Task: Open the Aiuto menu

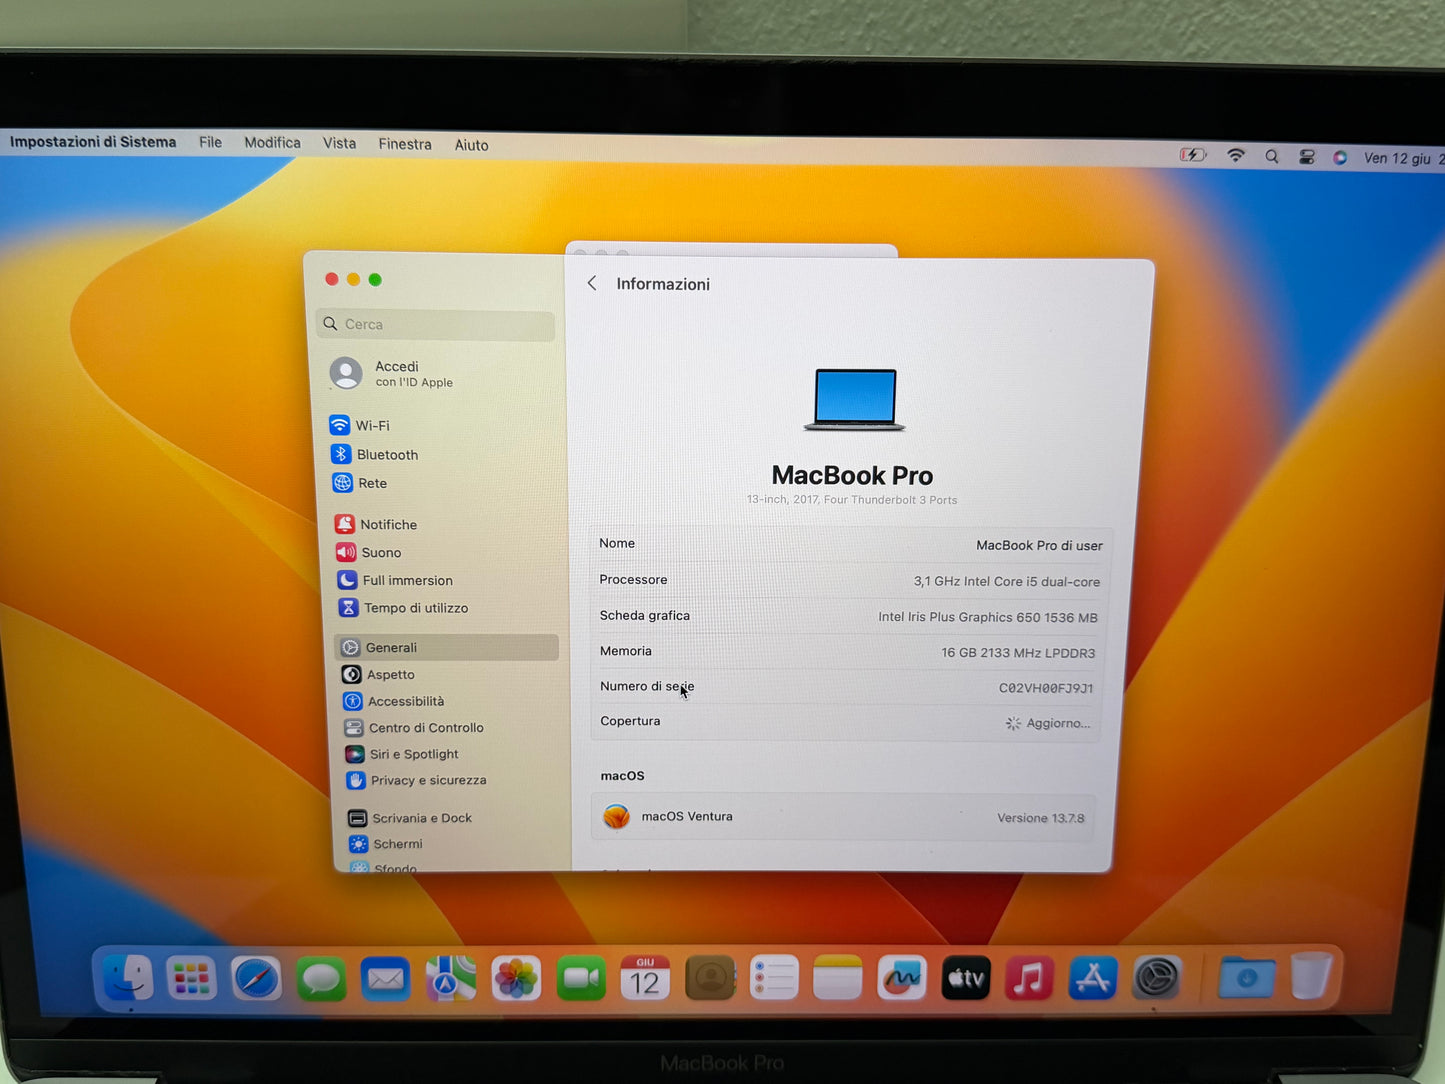Action: [471, 145]
